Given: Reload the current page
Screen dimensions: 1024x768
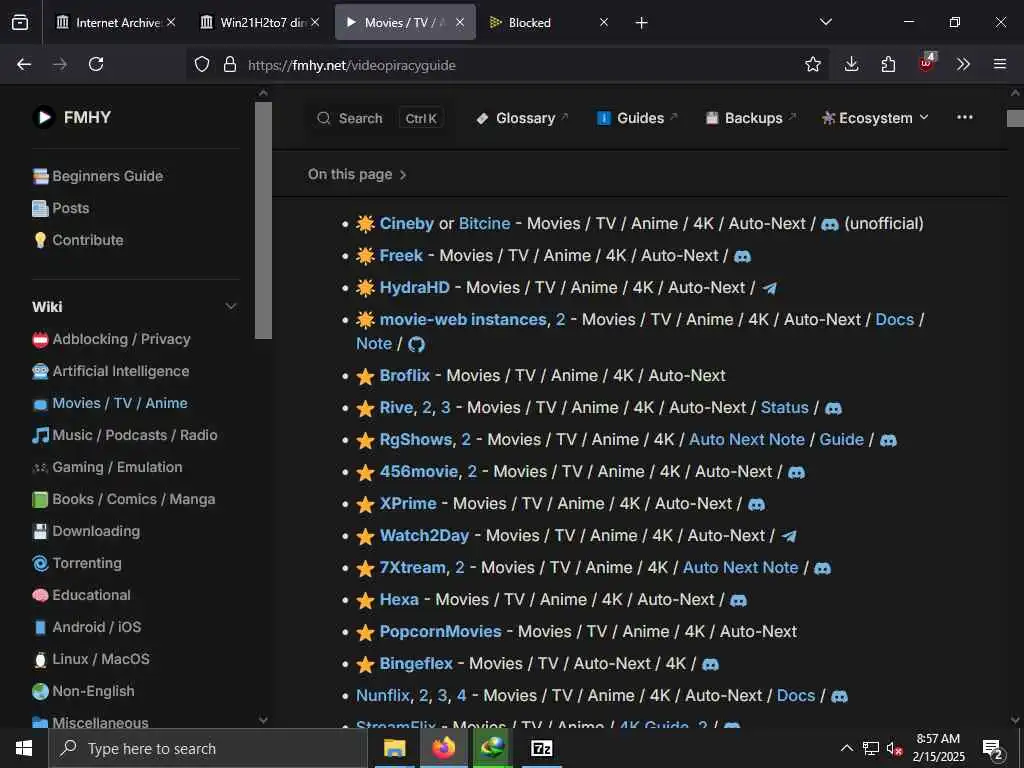Looking at the screenshot, I should tap(96, 64).
